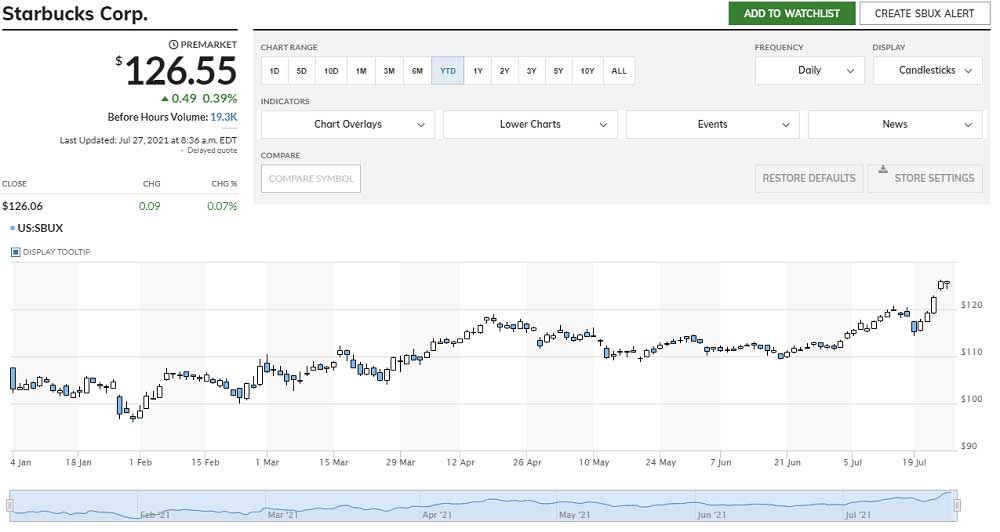The width and height of the screenshot is (1000, 532).
Task: Click the 0.07% change percent value
Action: tap(222, 206)
